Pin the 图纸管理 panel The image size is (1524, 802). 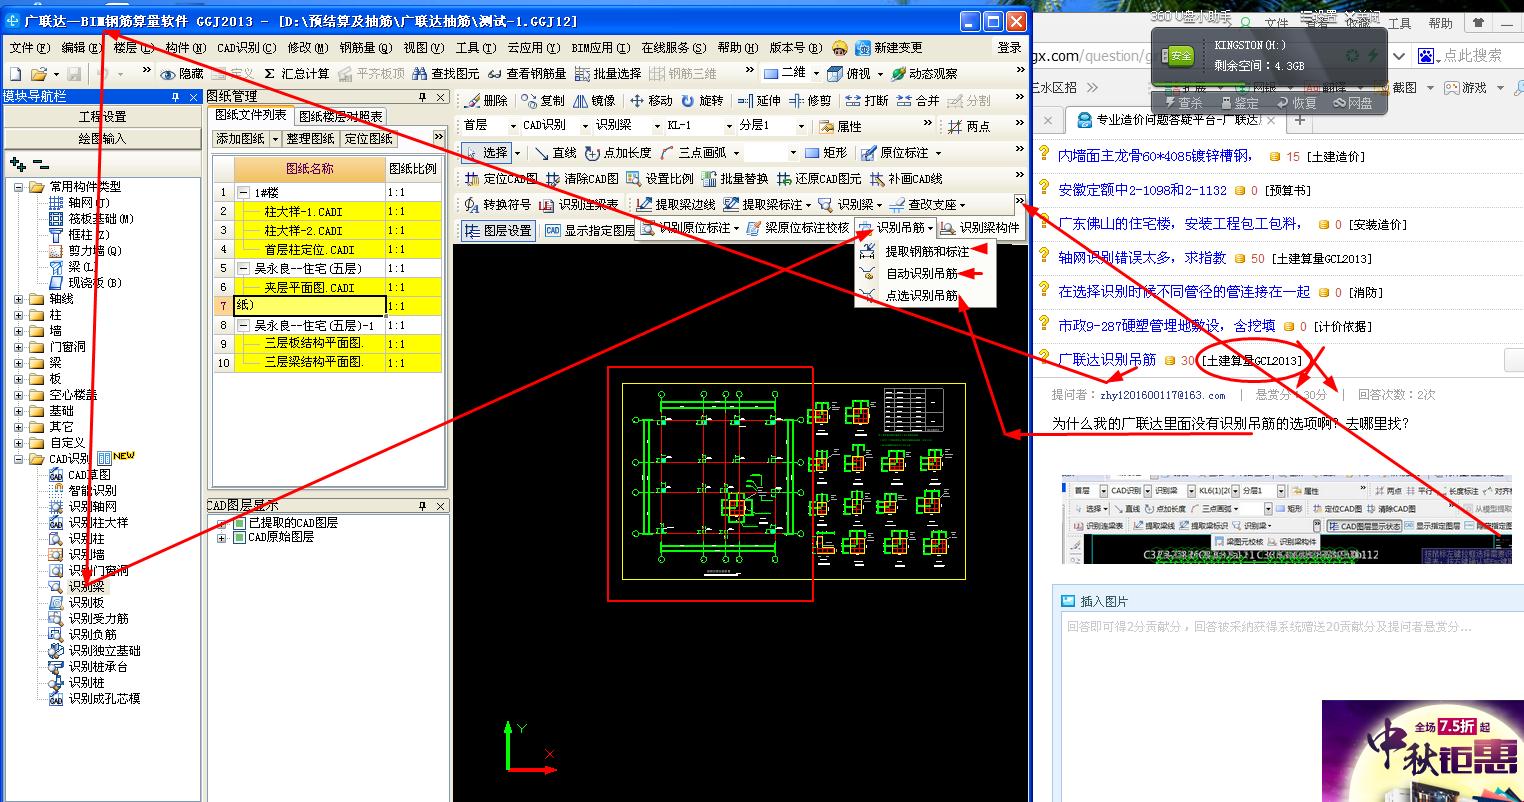tap(422, 97)
